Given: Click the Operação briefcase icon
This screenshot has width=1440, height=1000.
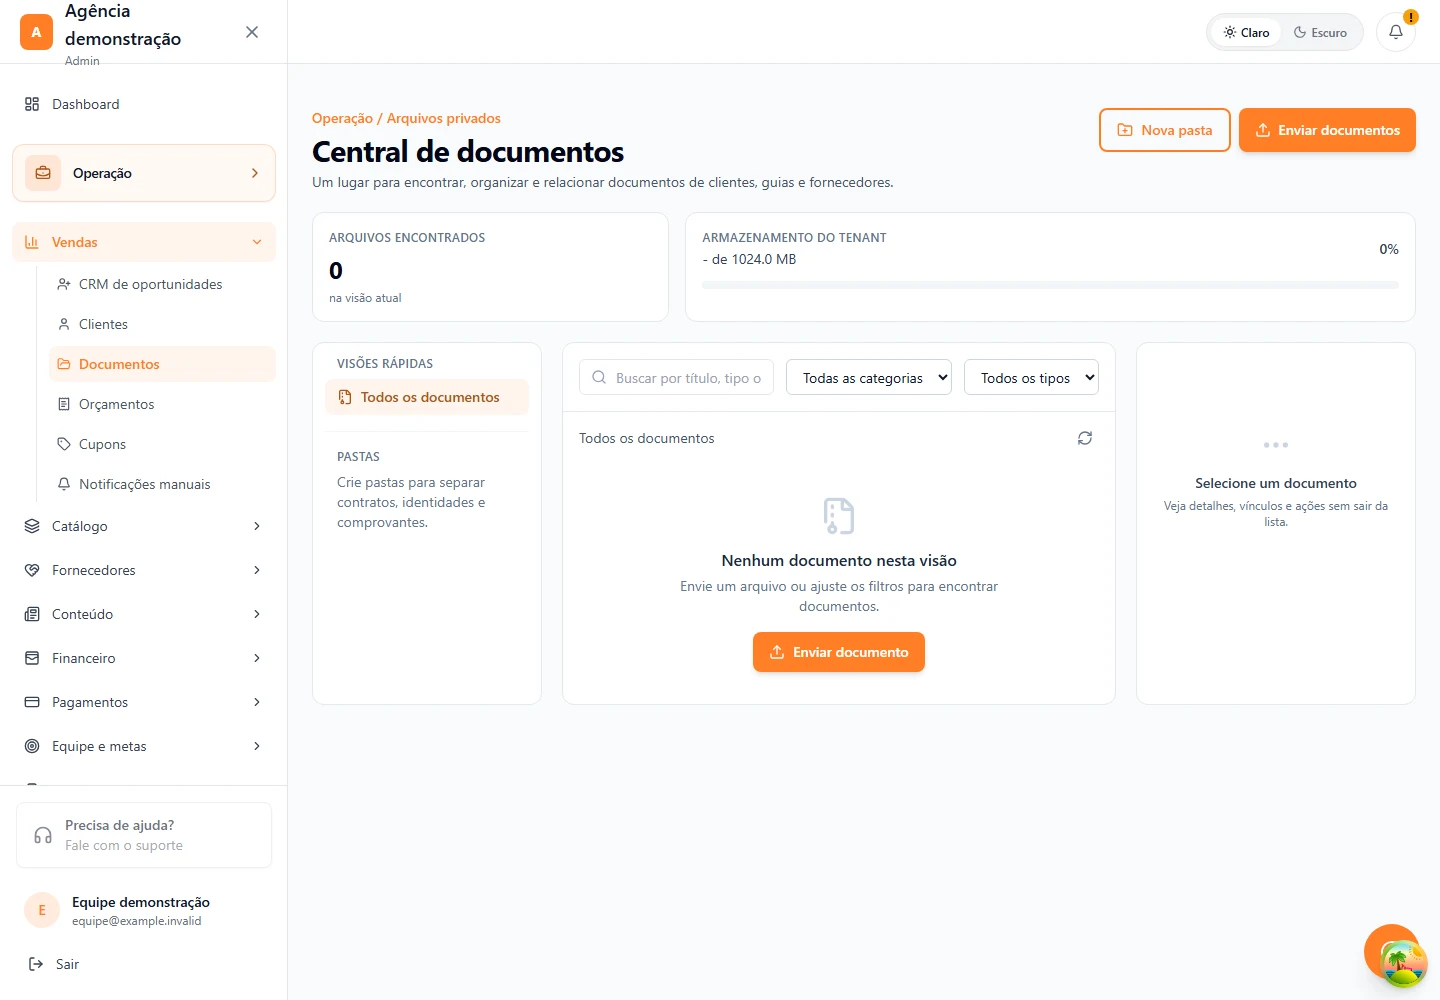Looking at the screenshot, I should pos(43,173).
